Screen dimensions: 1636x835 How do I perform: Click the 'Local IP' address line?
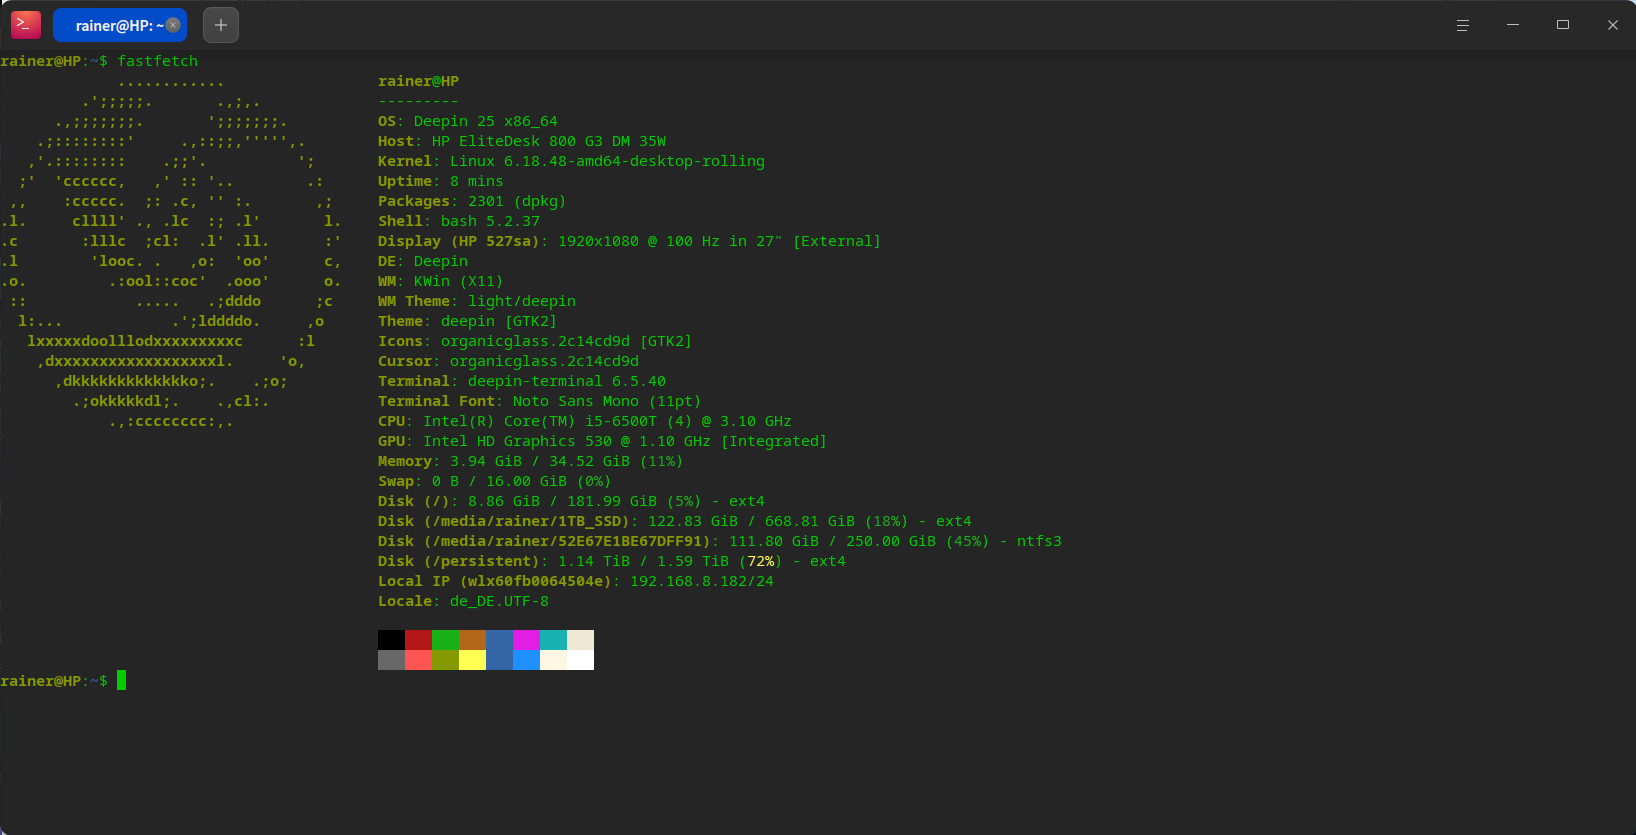tap(576, 581)
